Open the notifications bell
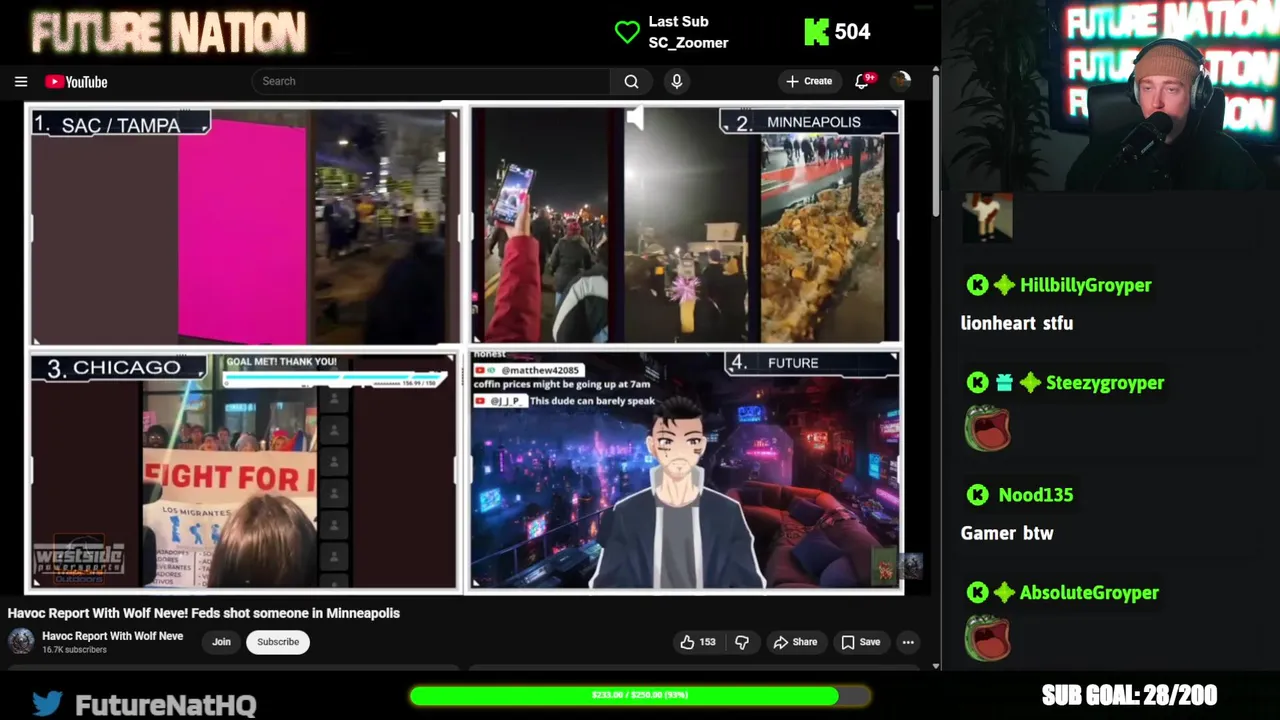Viewport: 1280px width, 720px height. coord(863,81)
